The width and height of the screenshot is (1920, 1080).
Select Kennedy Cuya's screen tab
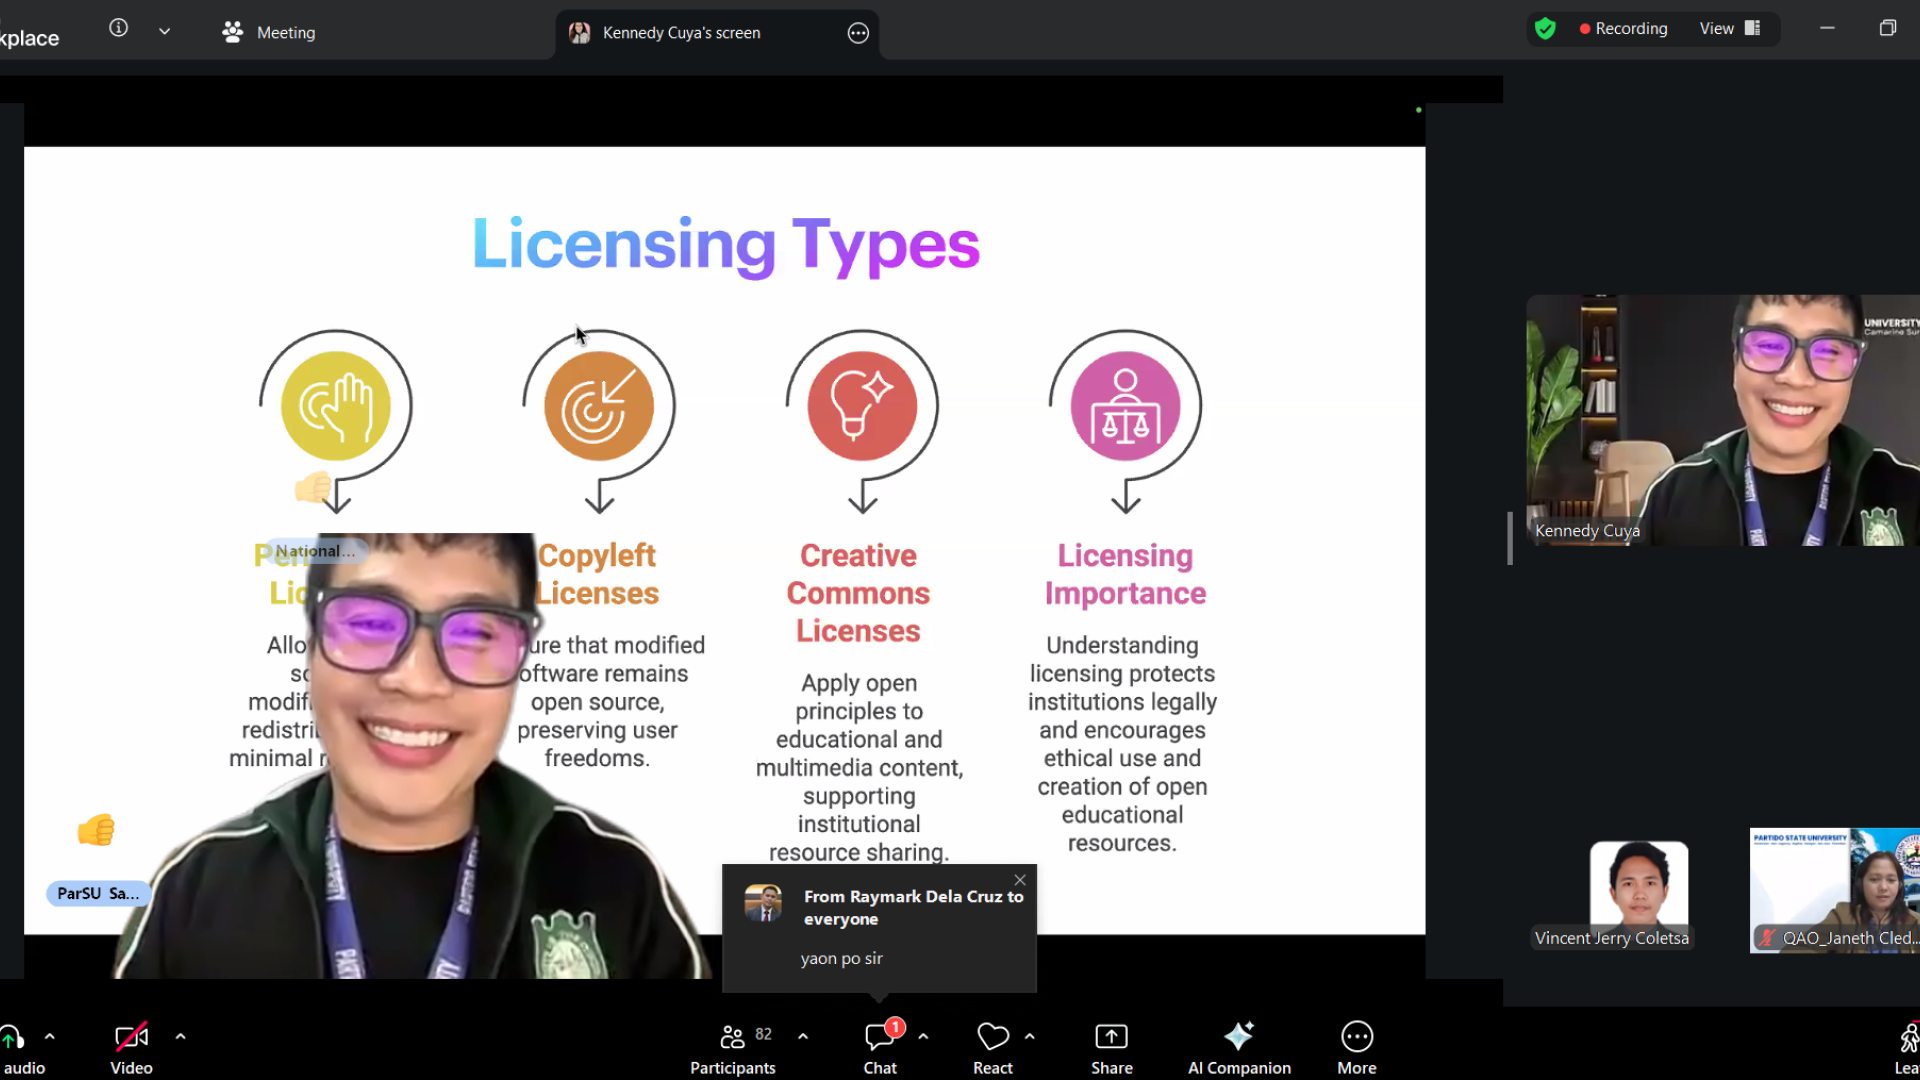680,33
